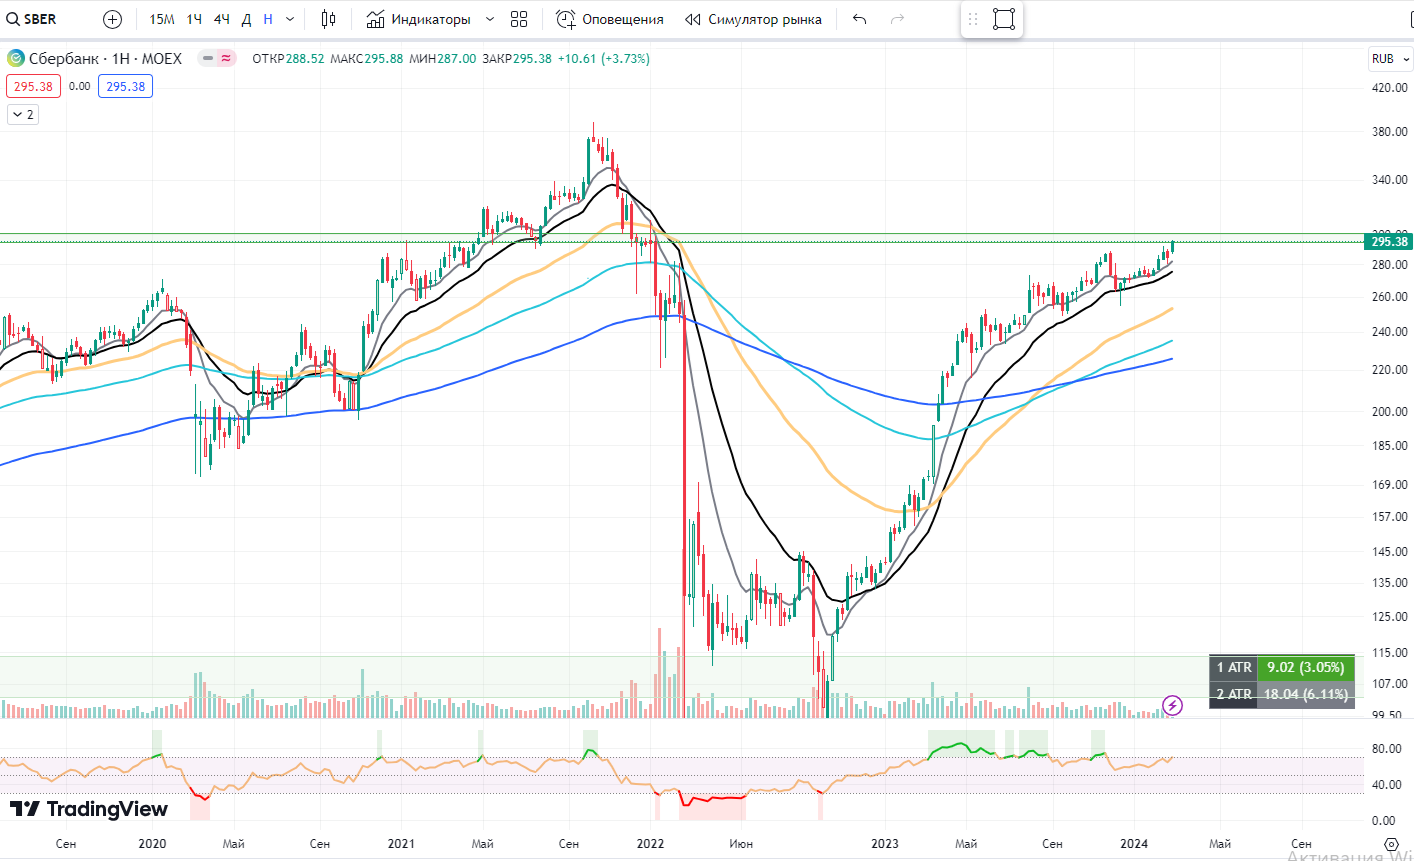Open the SBER symbol search
1414x861 pixels.
[x=32, y=19]
